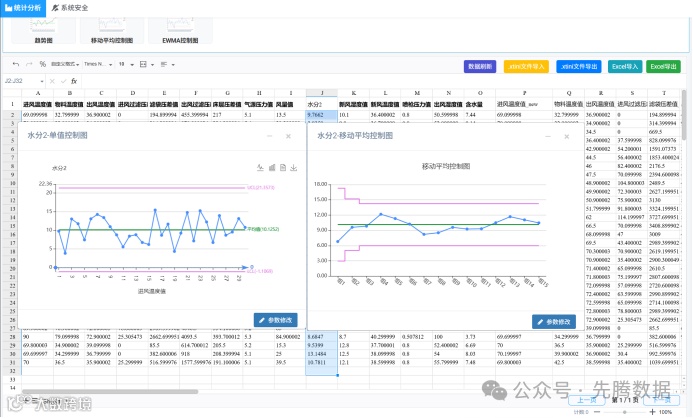693x418 pixels.
Task: Open the Times N... font dropdown
Action: pyautogui.click(x=99, y=65)
